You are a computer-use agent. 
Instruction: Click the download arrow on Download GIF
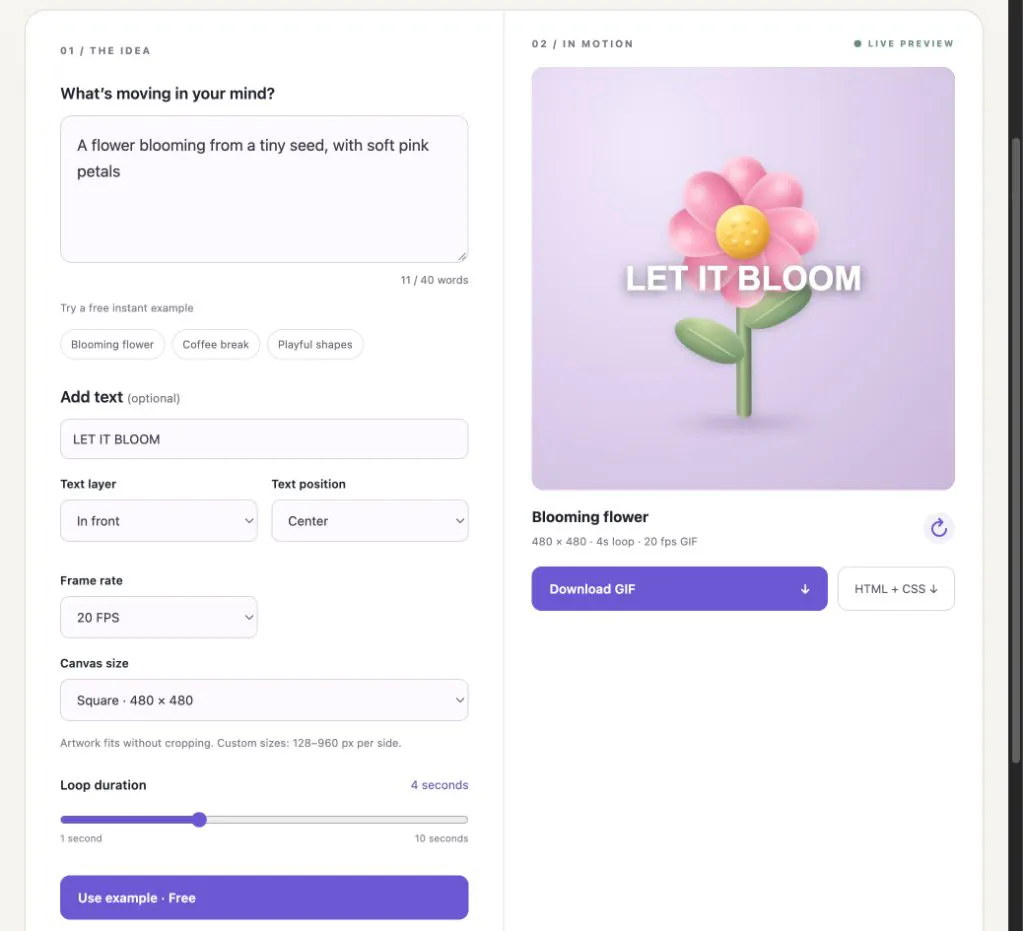[804, 588]
